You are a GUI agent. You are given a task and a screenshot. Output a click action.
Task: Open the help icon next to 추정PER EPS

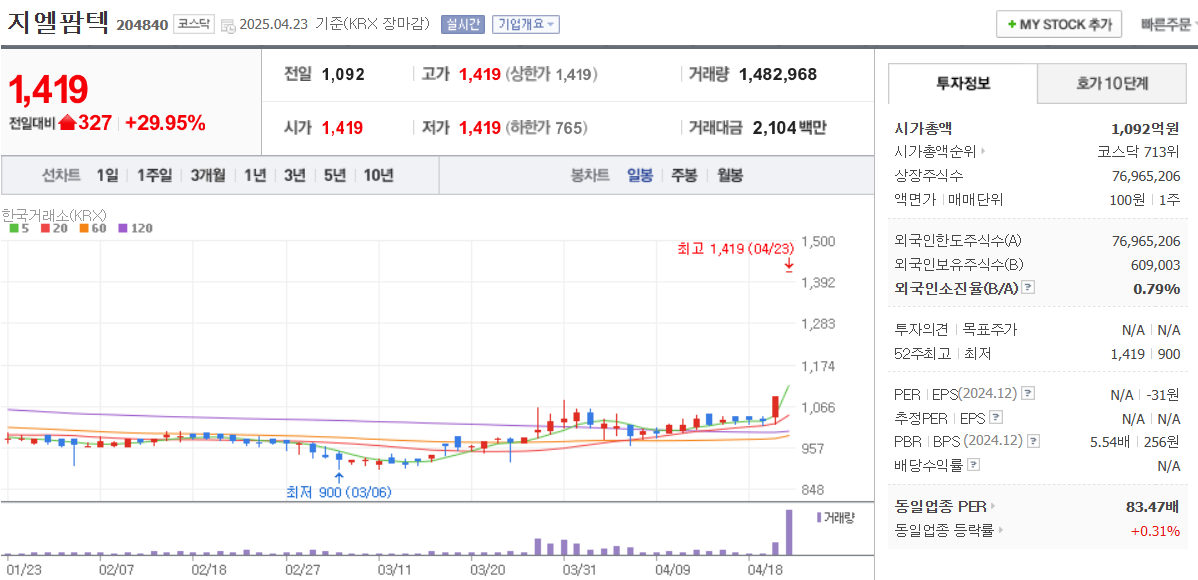(996, 418)
